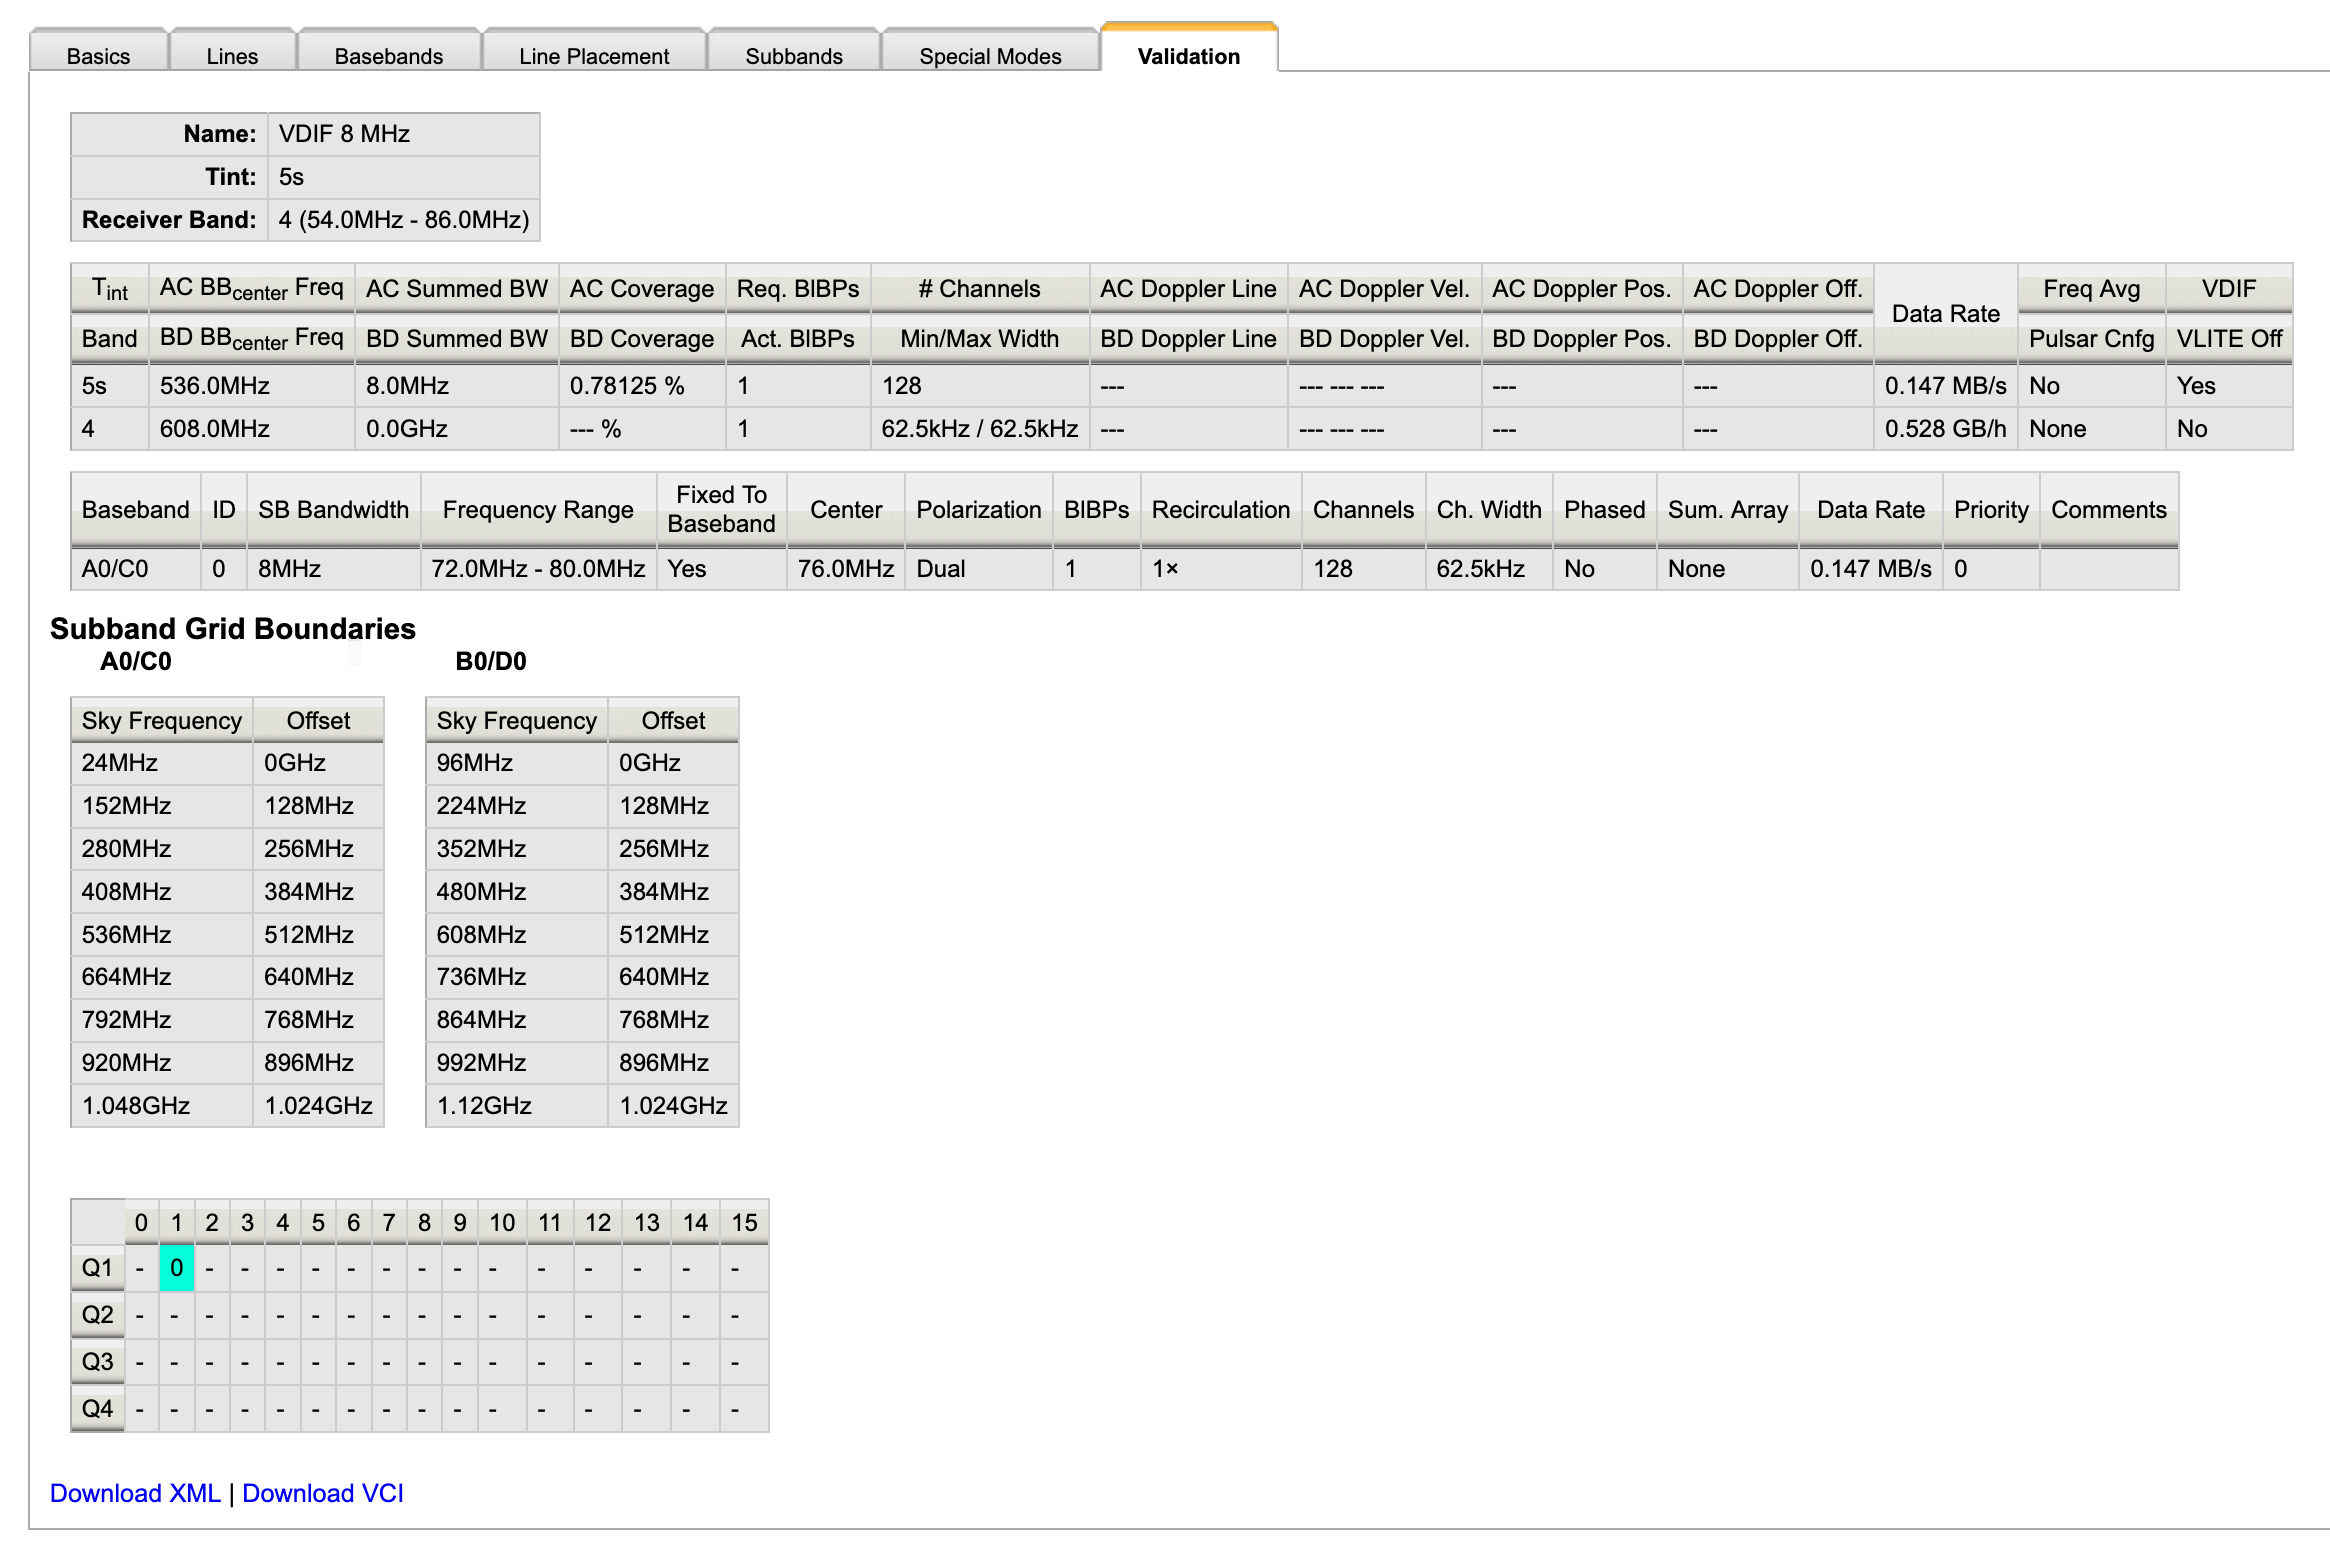
Task: Open the Special Modes tab
Action: (988, 56)
